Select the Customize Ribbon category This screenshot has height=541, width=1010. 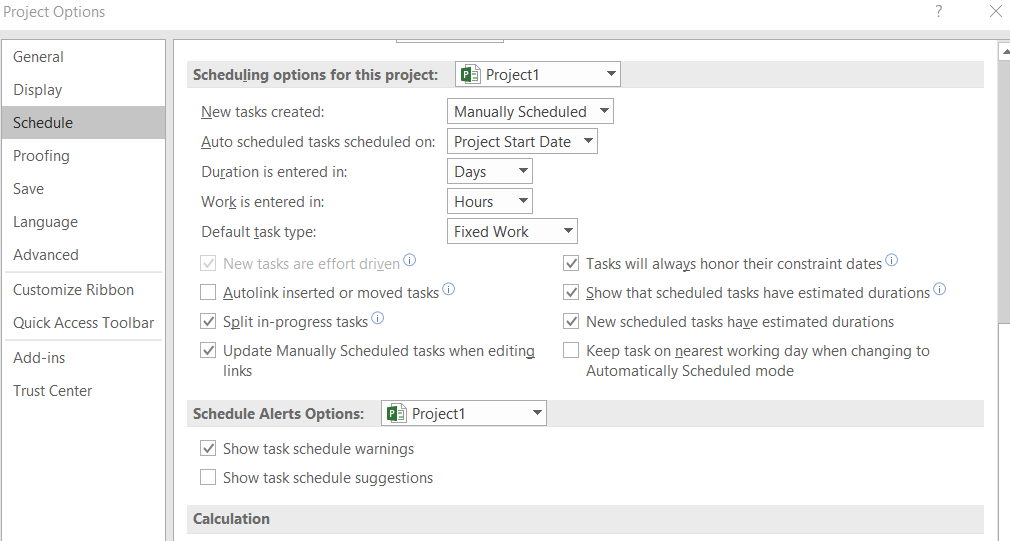coord(73,290)
